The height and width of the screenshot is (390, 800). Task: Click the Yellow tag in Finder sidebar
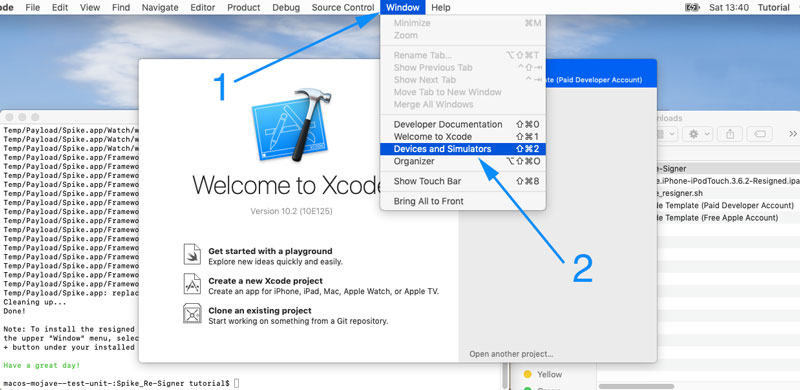tap(543, 374)
